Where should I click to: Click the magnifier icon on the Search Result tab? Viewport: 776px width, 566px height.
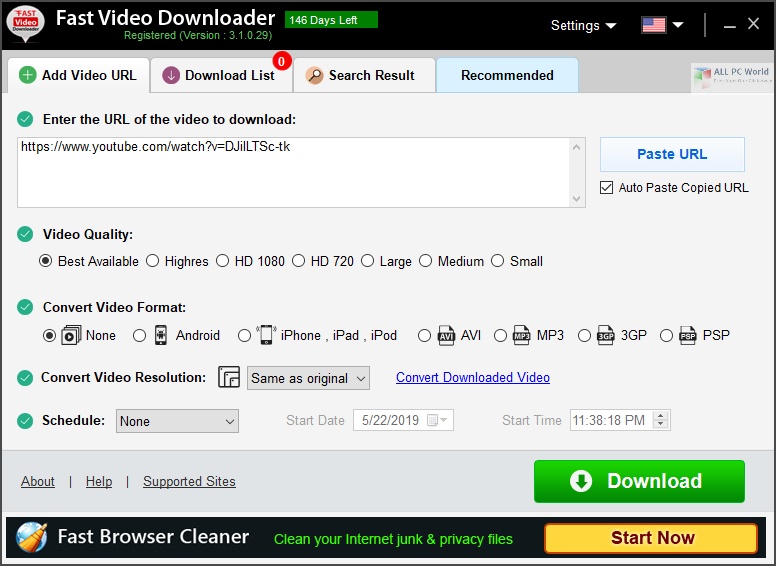click(314, 75)
